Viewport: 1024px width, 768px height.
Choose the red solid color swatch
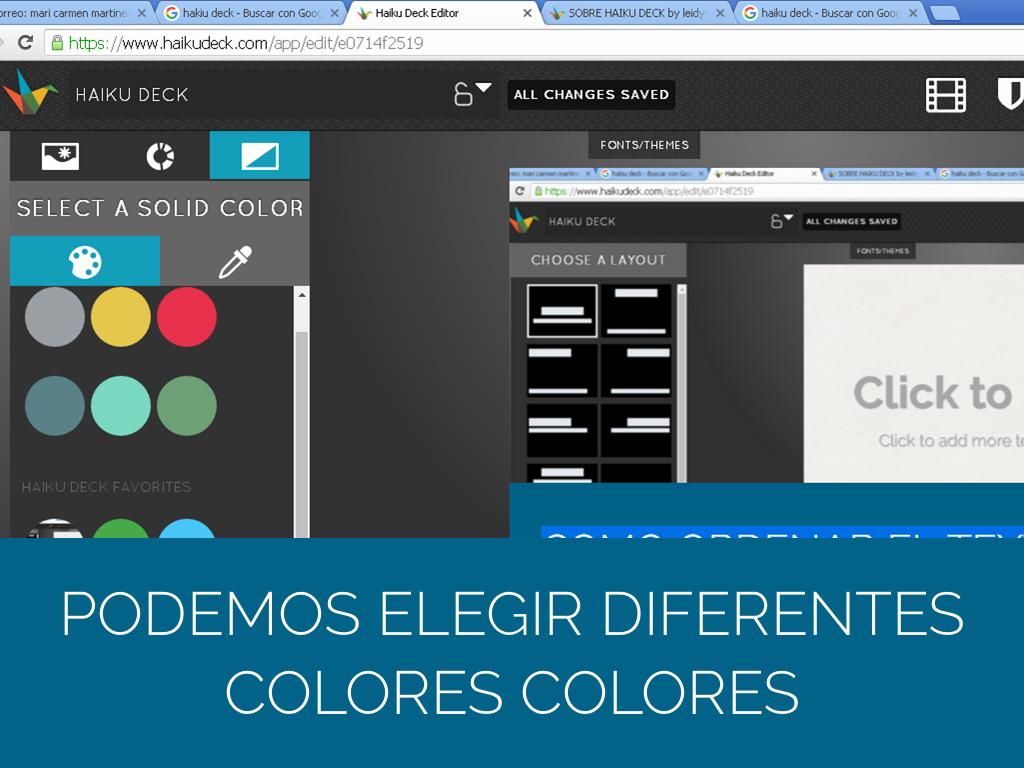[x=187, y=317]
